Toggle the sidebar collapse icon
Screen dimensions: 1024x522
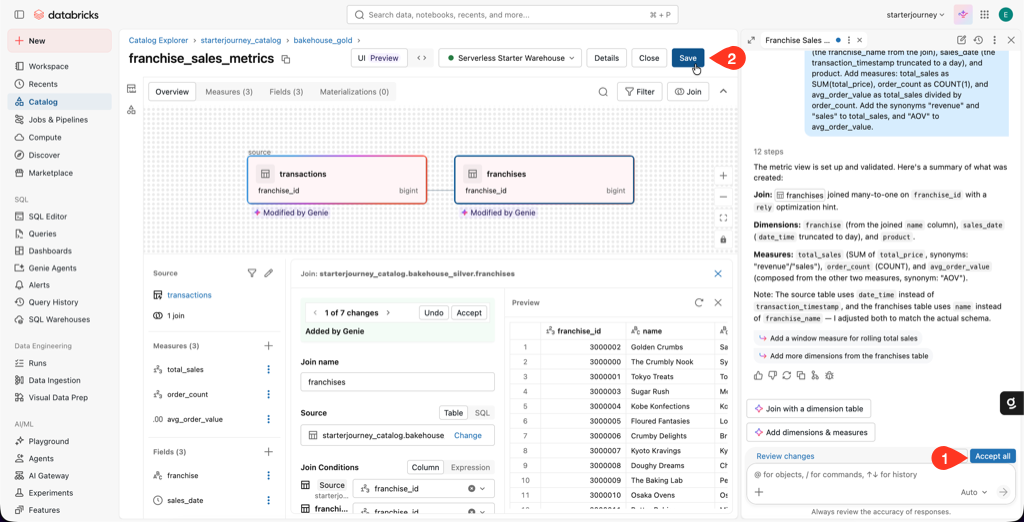click(19, 14)
